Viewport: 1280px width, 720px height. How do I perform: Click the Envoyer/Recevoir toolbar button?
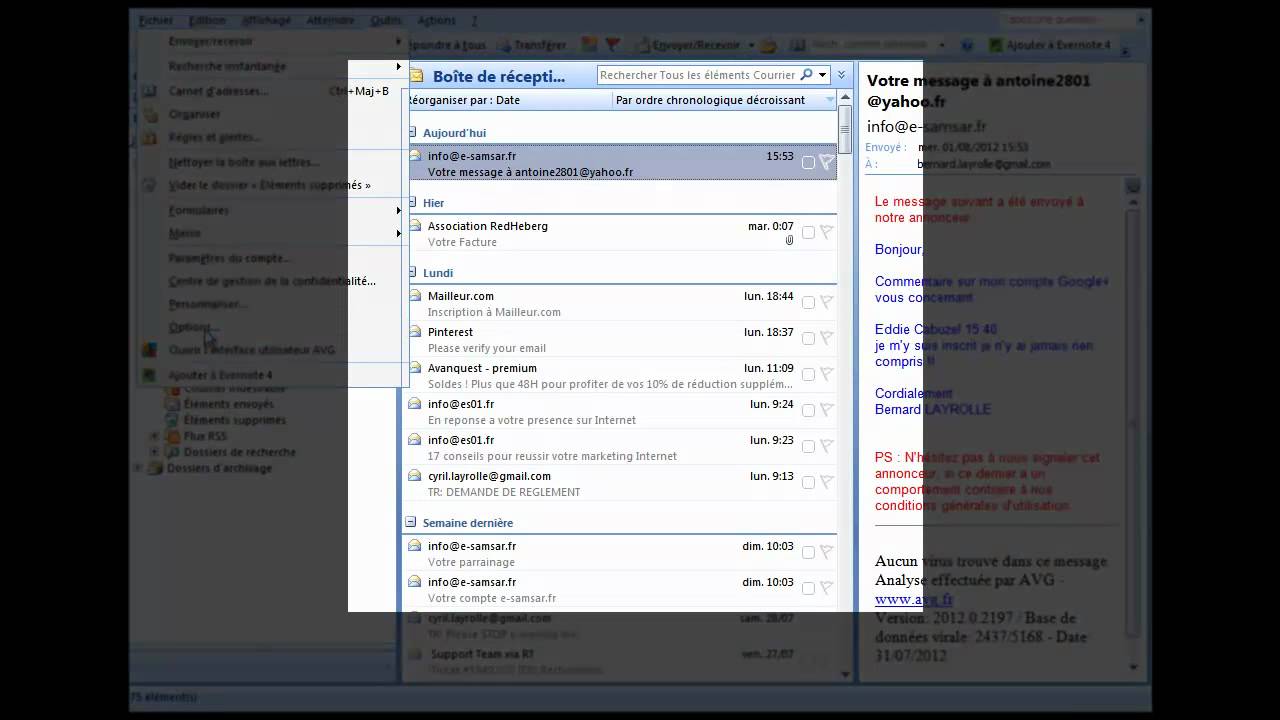[688, 45]
